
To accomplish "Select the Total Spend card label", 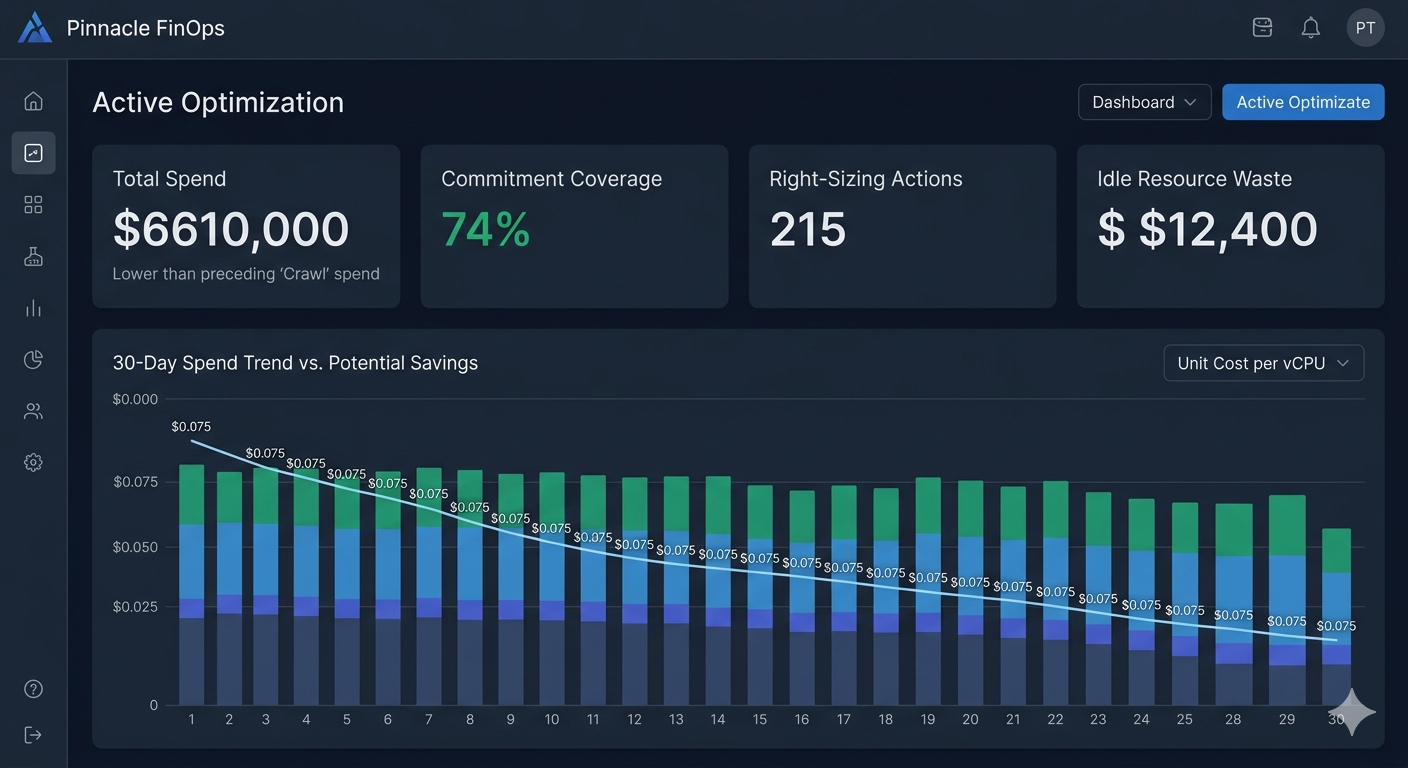I will [169, 179].
